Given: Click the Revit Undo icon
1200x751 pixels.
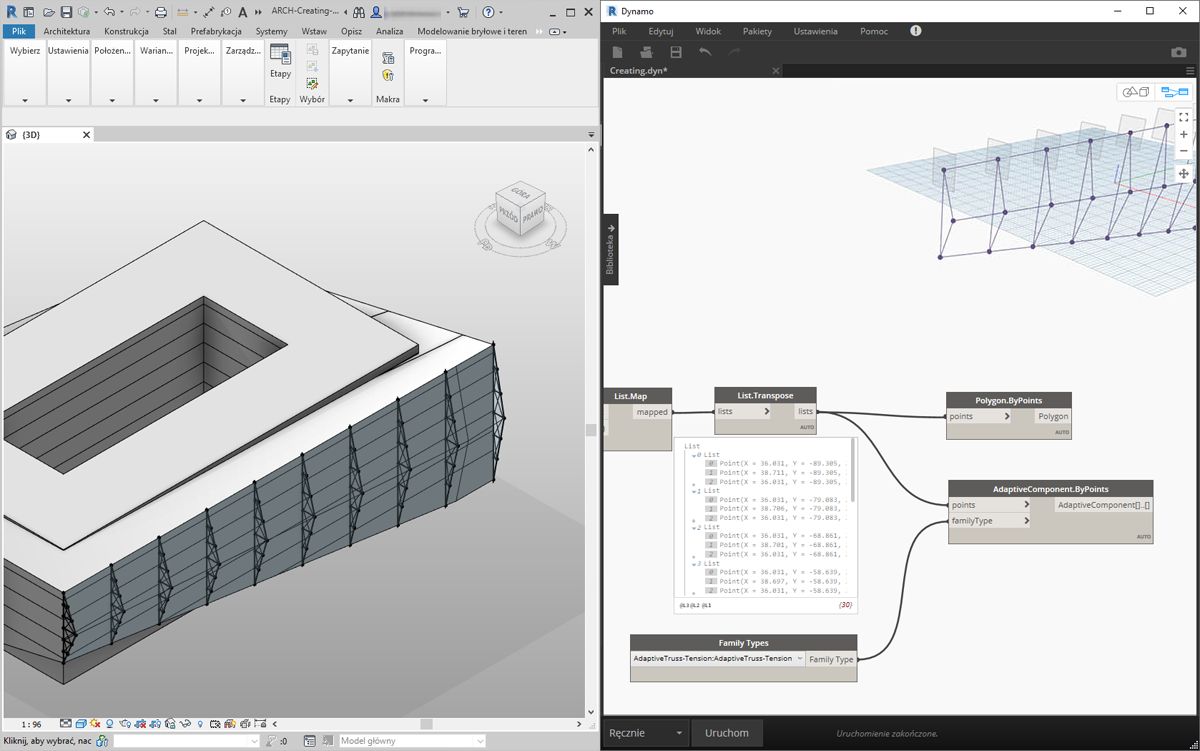Looking at the screenshot, I should [108, 12].
